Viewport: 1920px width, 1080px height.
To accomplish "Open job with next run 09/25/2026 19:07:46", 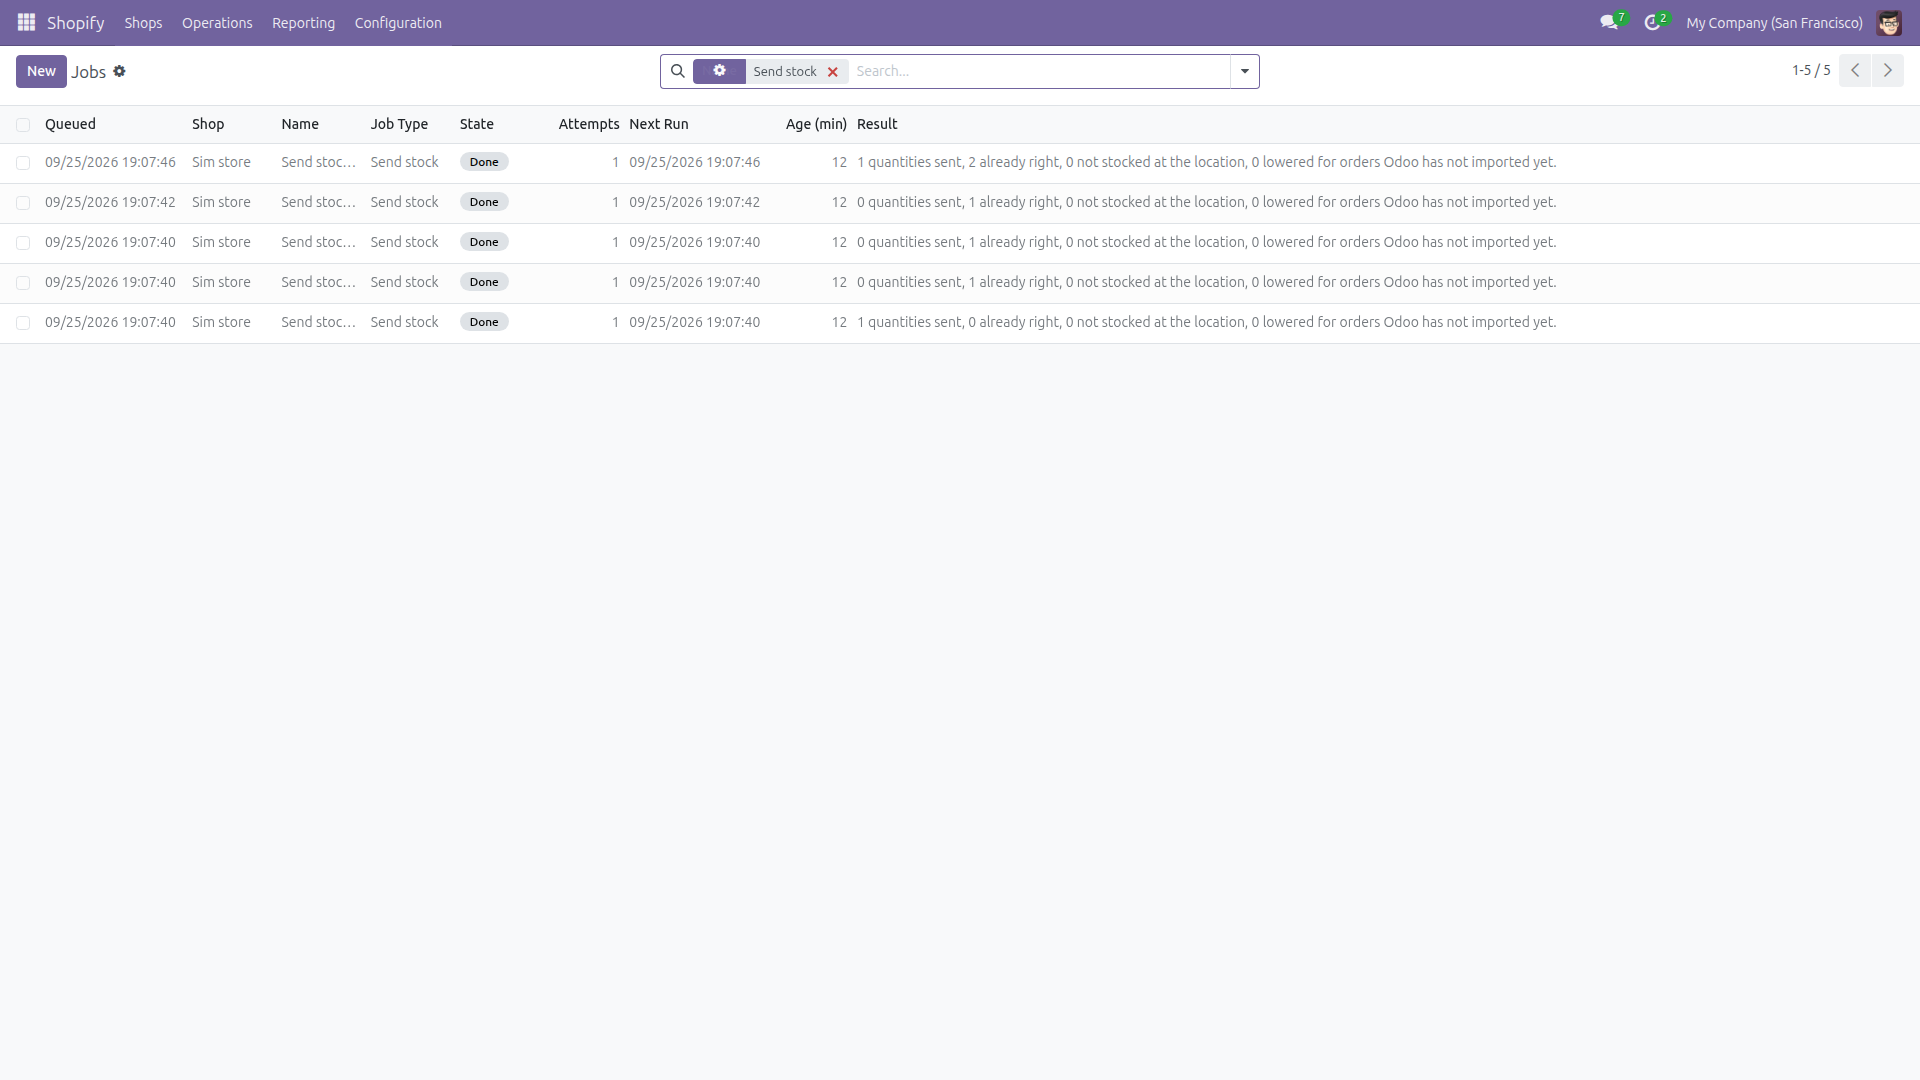I will pyautogui.click(x=694, y=162).
